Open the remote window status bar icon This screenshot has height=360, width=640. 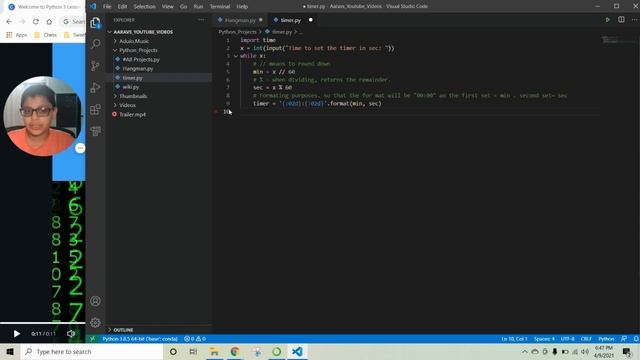tap(92, 339)
